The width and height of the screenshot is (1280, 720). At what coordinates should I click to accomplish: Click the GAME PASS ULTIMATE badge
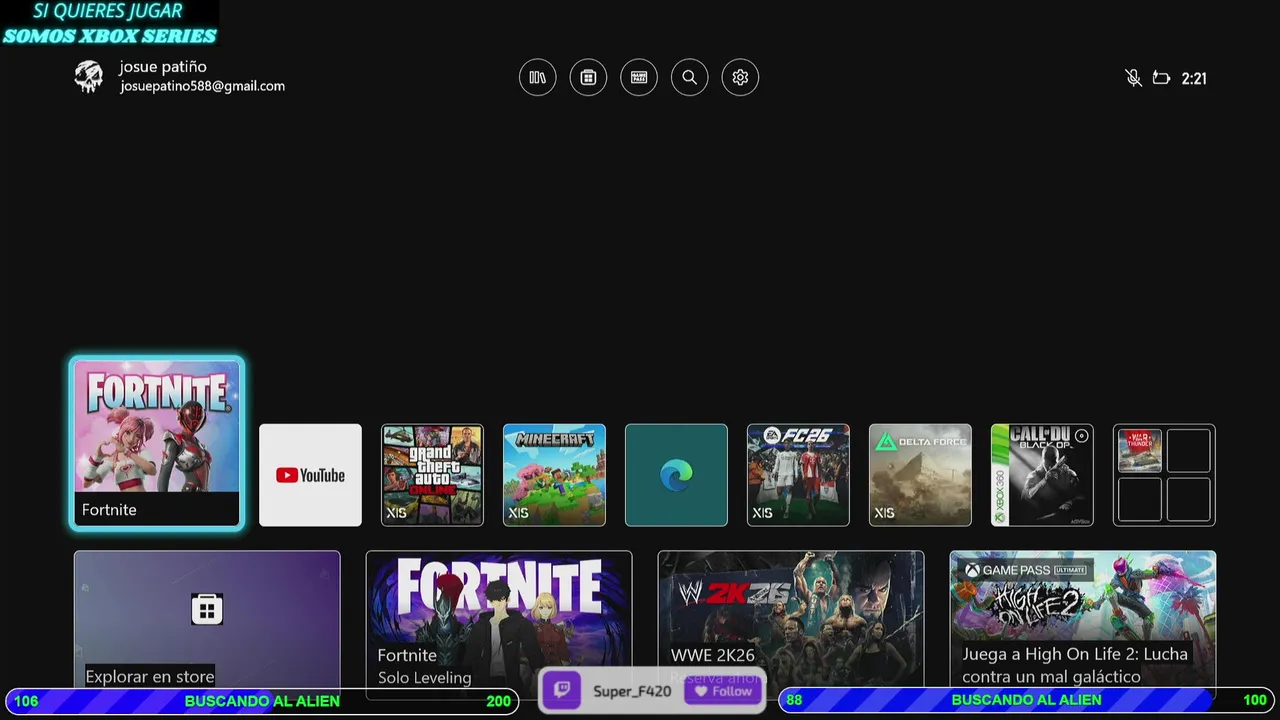[1026, 570]
